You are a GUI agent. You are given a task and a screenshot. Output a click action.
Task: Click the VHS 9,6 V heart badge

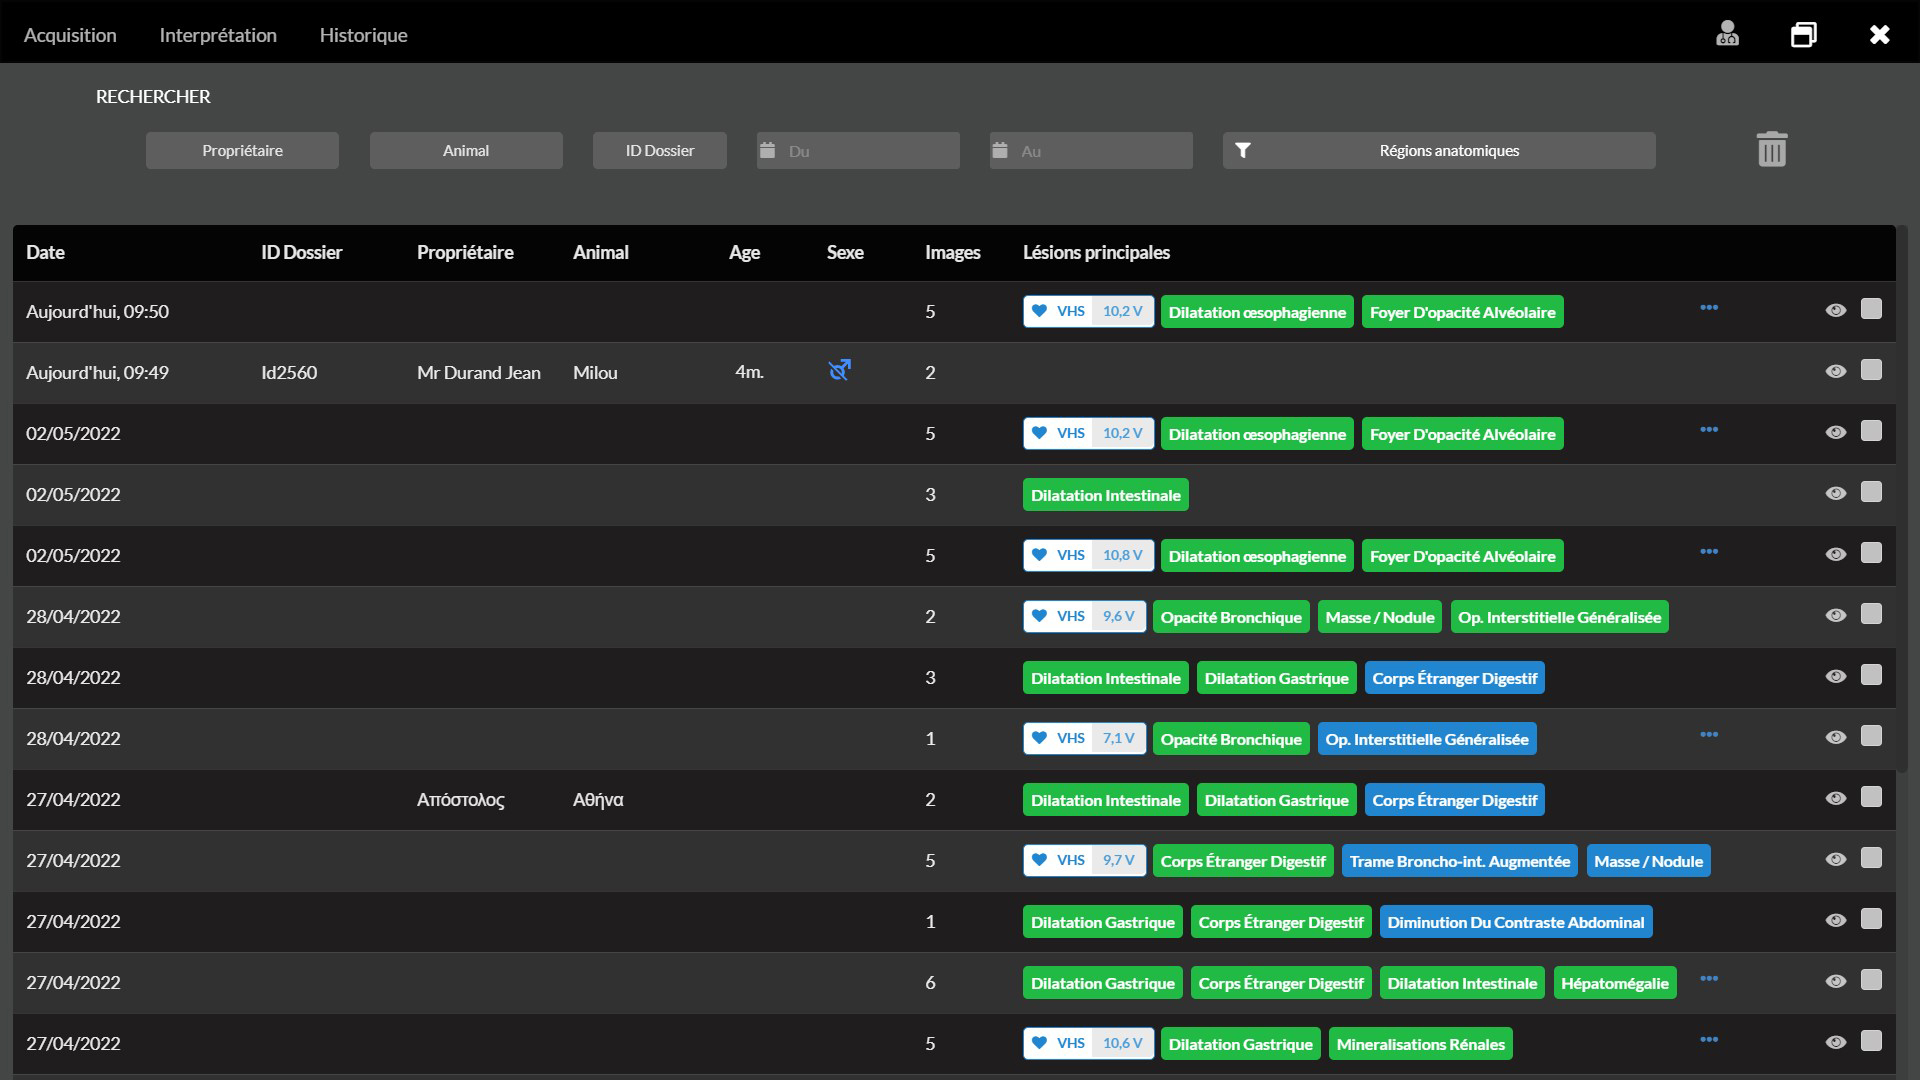1084,616
